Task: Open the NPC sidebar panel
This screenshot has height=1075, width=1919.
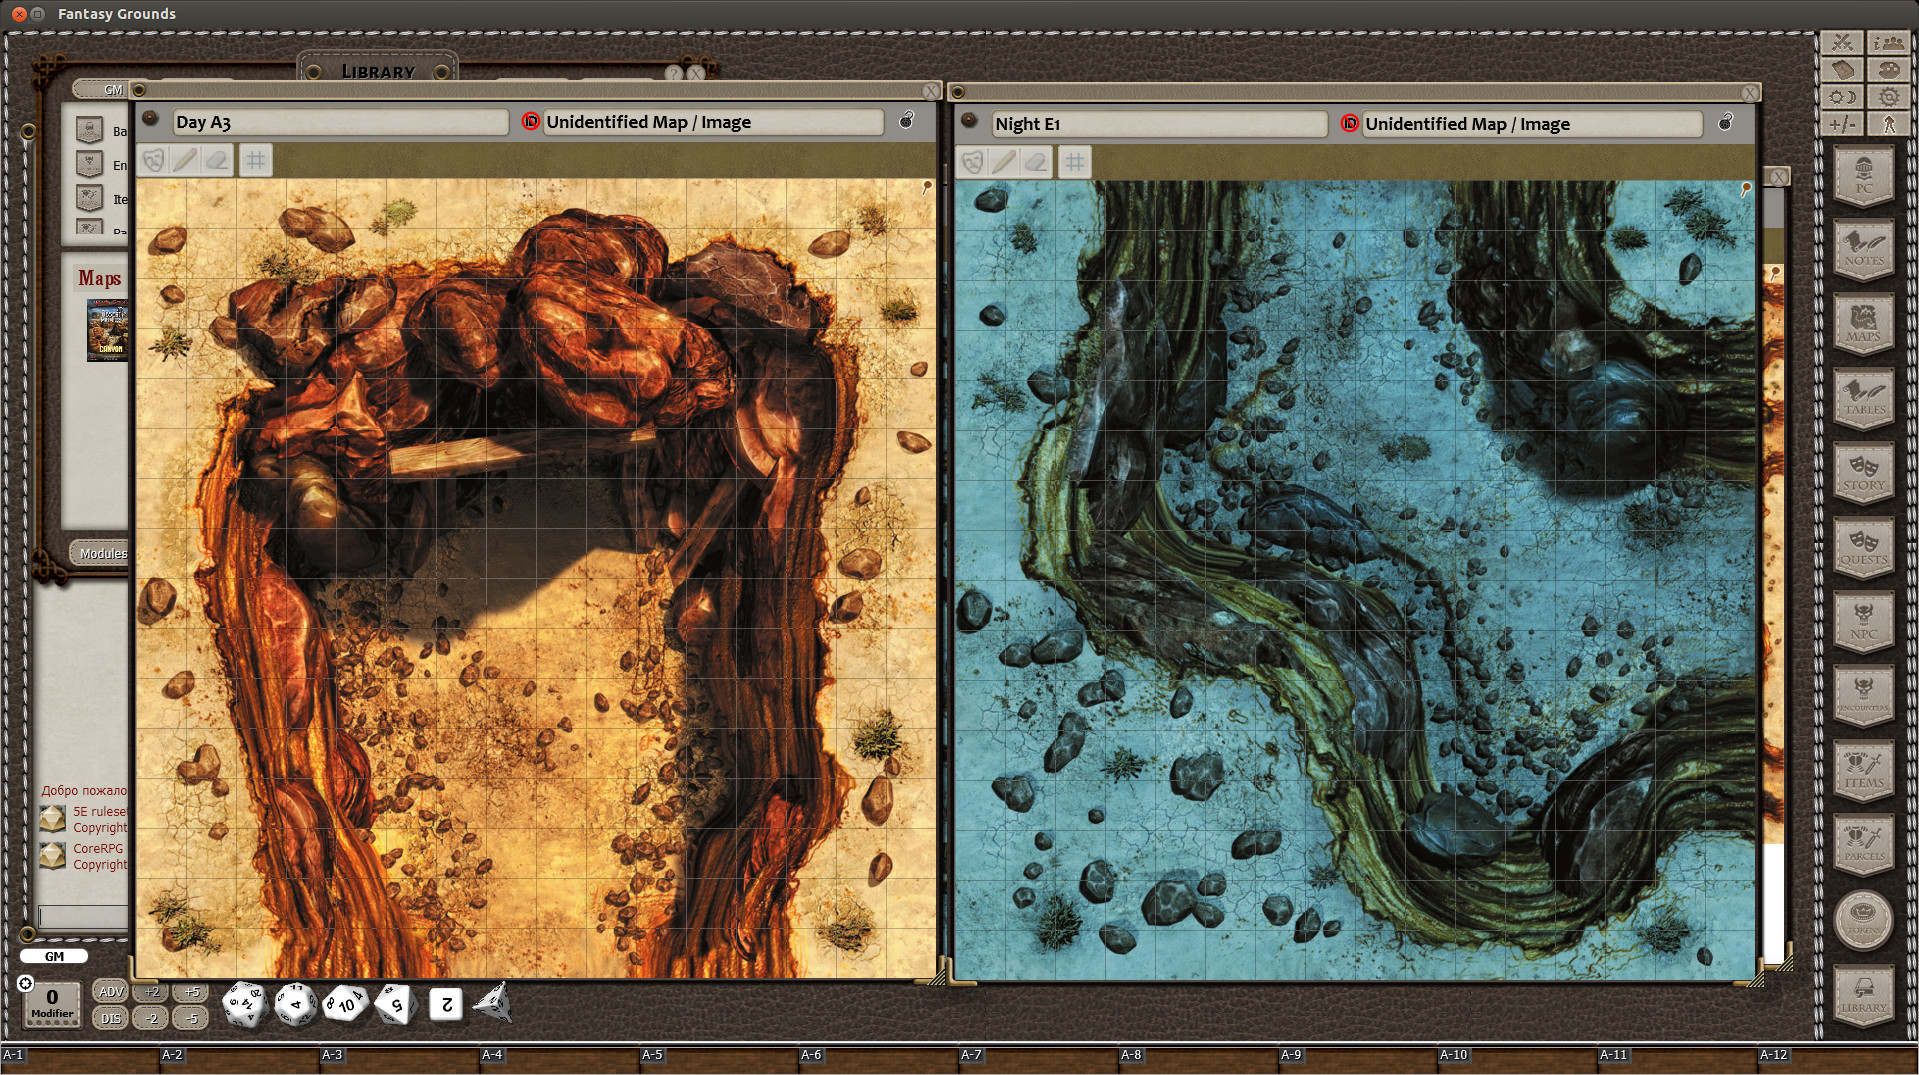Action: [x=1864, y=622]
